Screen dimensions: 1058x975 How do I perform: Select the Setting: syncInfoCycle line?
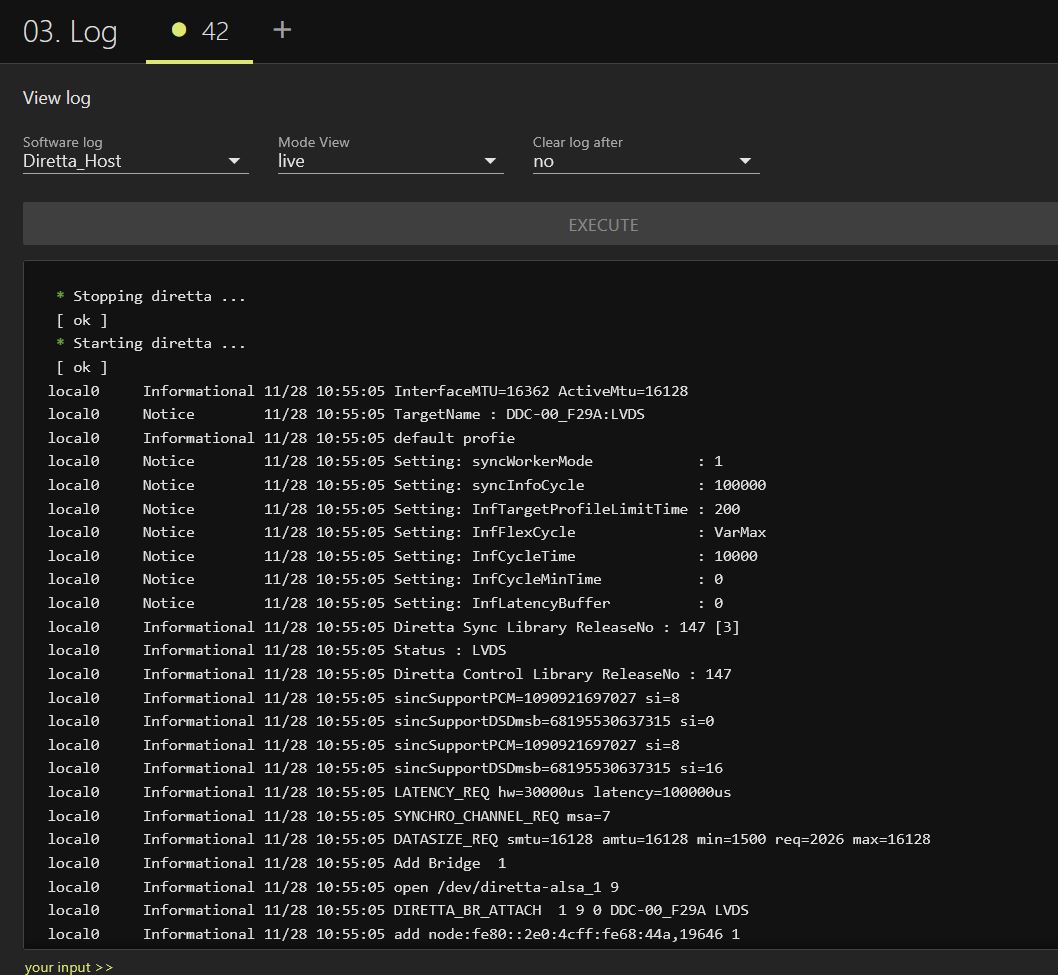coord(407,485)
